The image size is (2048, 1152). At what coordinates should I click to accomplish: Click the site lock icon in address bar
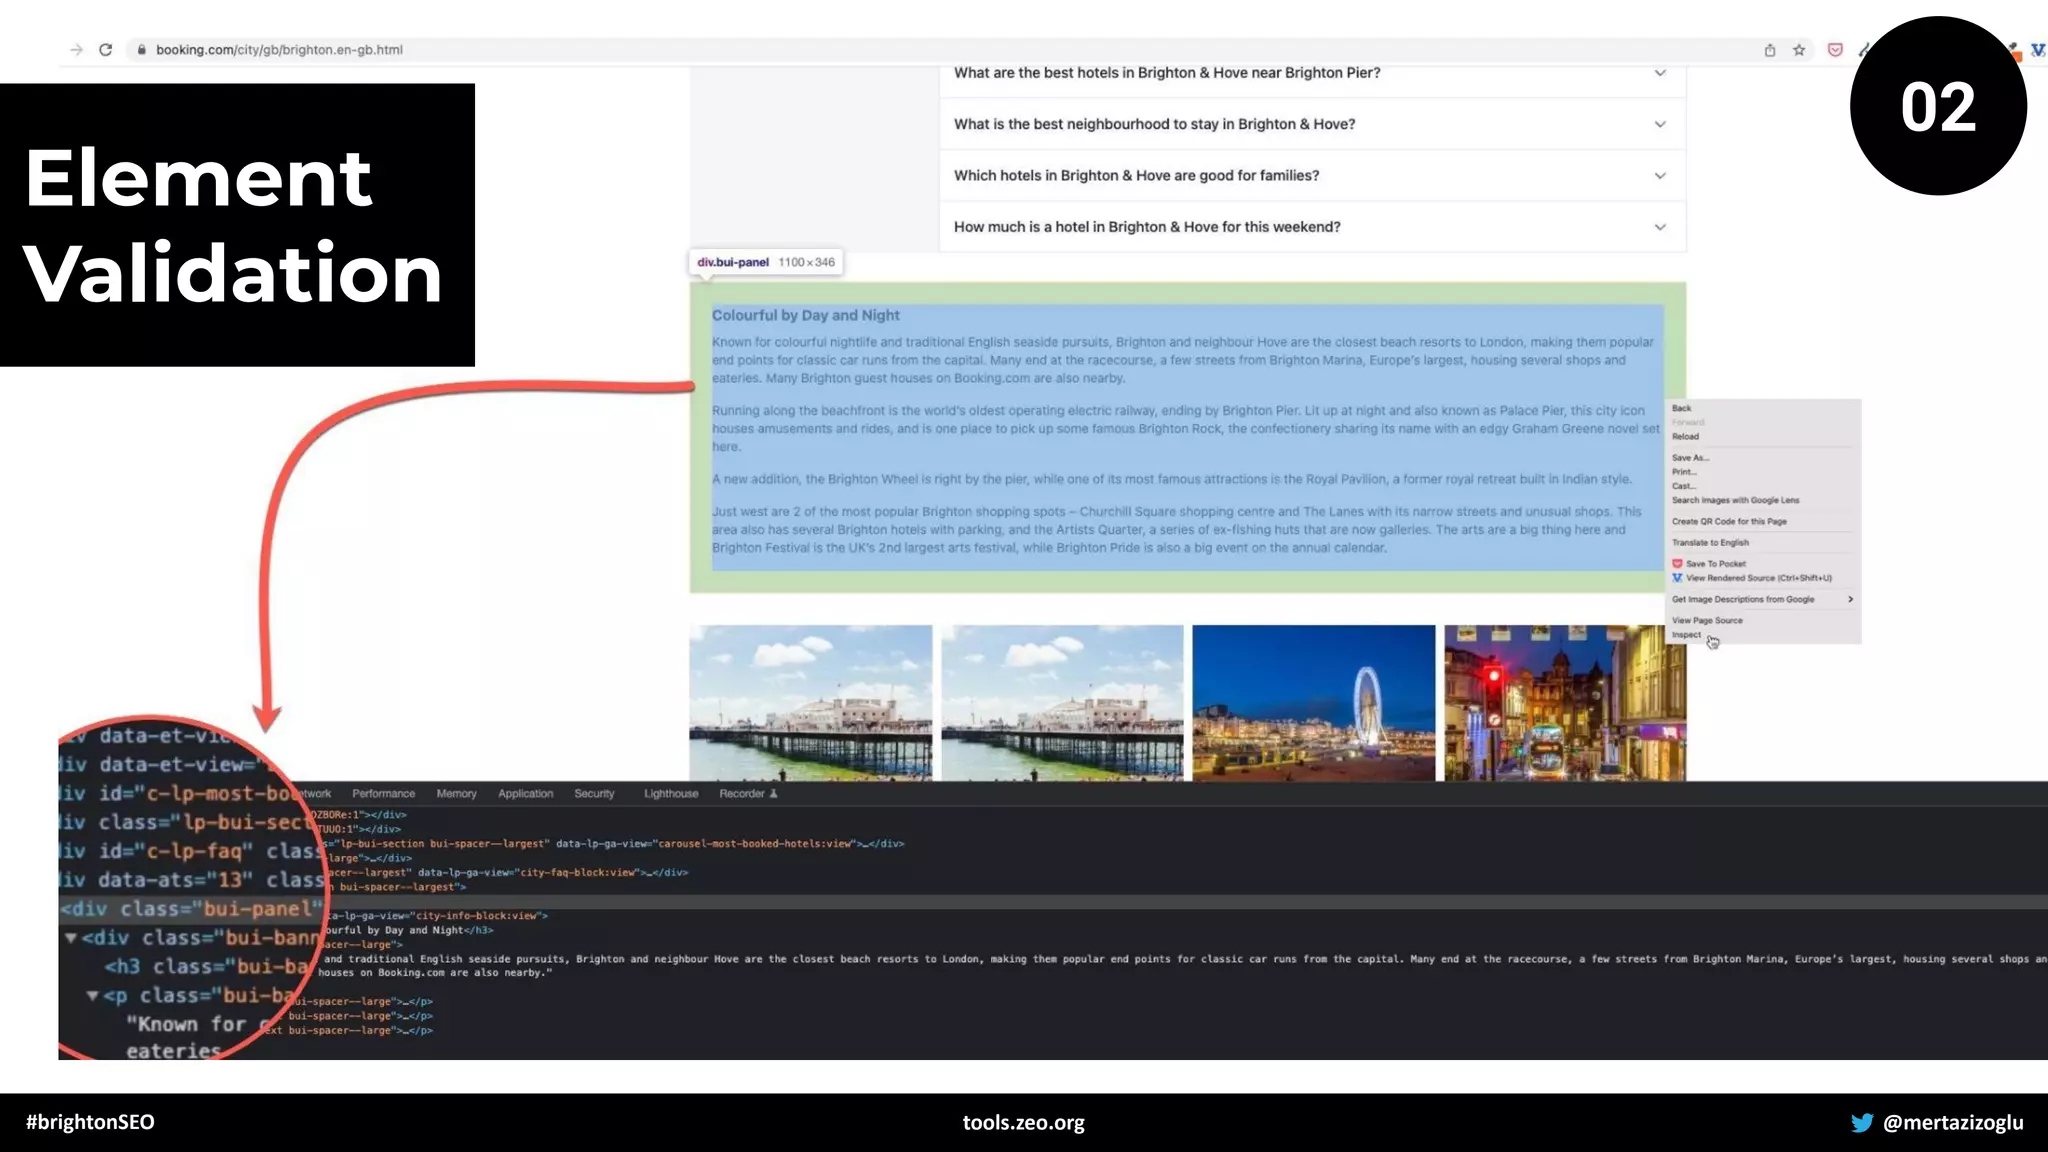click(x=142, y=50)
